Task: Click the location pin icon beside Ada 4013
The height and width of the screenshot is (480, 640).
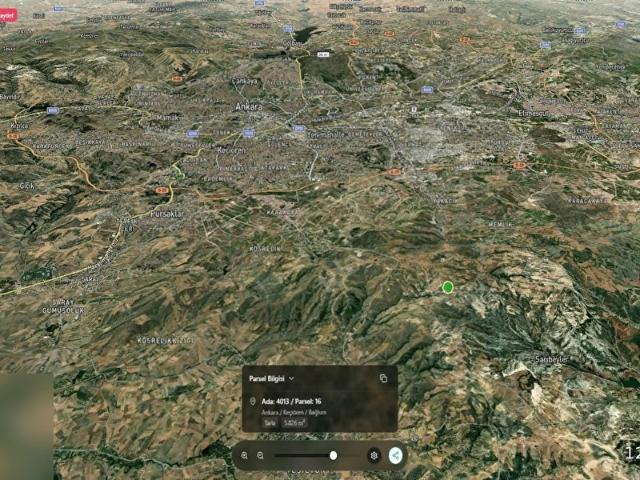Action: pyautogui.click(x=253, y=402)
